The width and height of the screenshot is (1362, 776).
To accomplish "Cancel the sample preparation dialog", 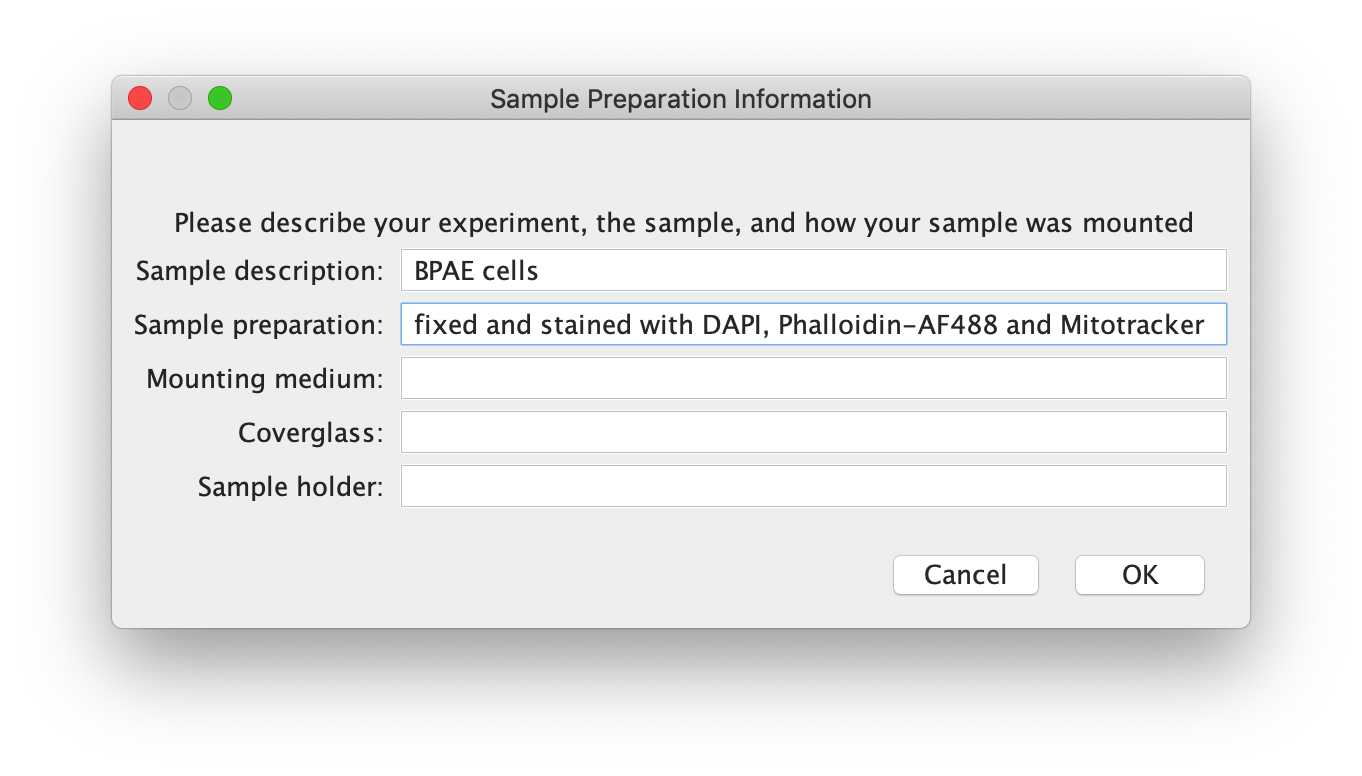I will pos(966,575).
